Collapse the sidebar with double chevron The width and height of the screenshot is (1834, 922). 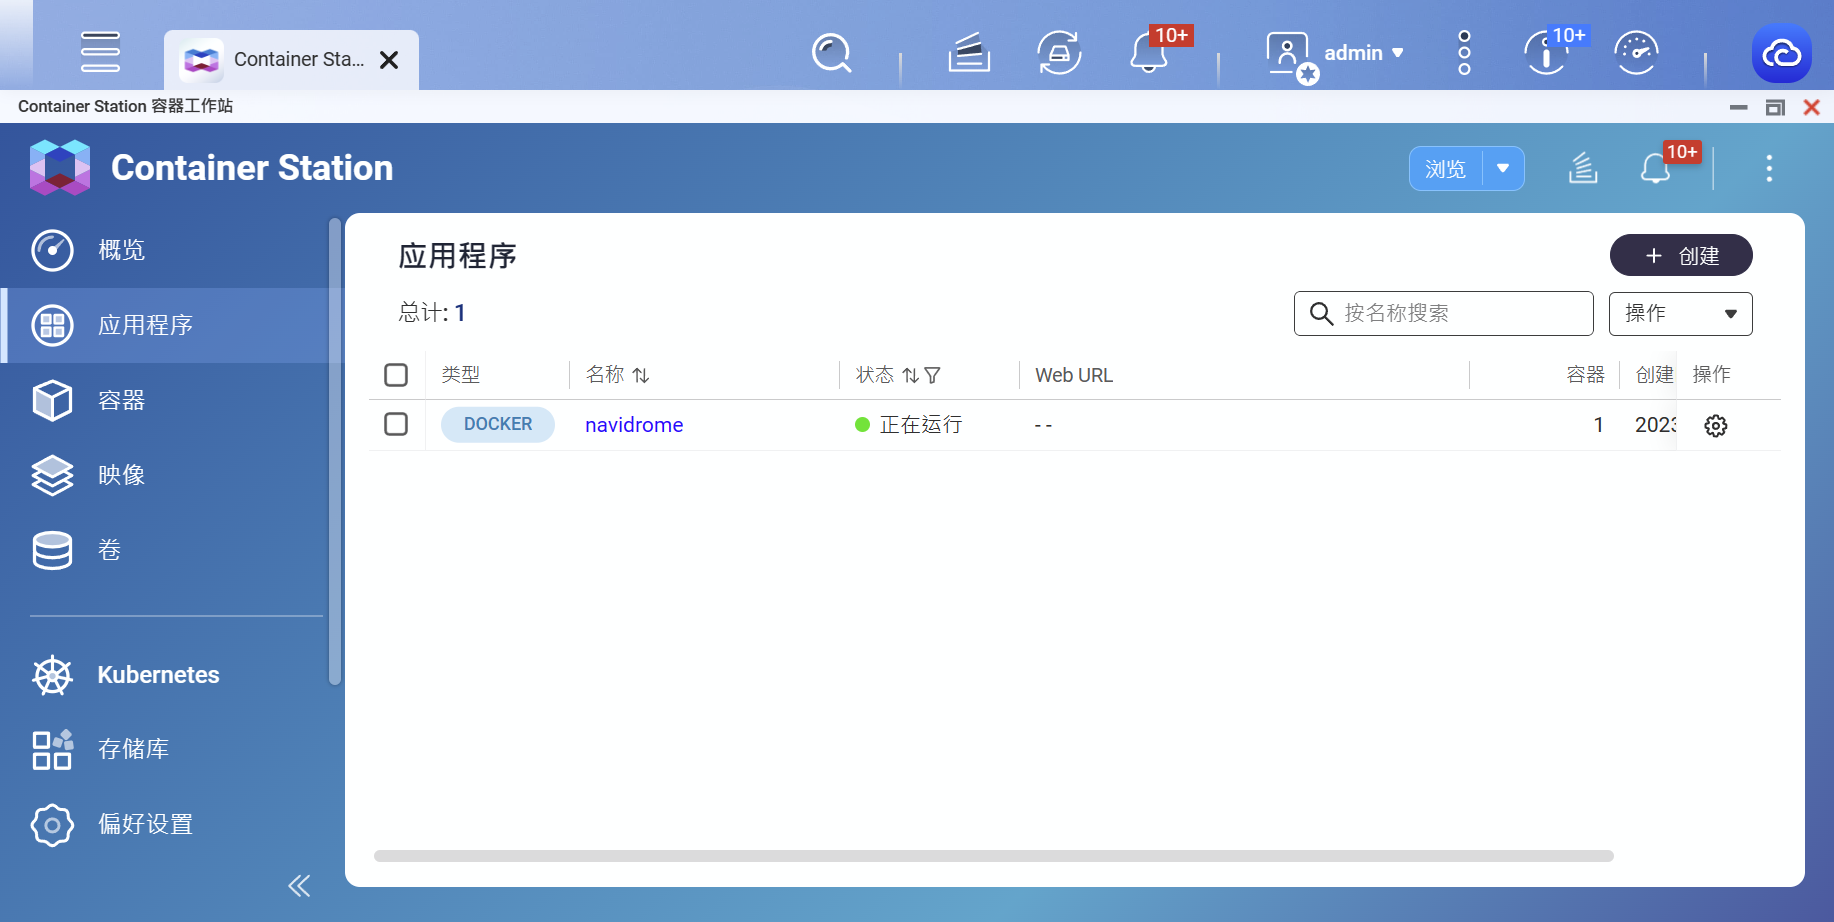click(299, 886)
